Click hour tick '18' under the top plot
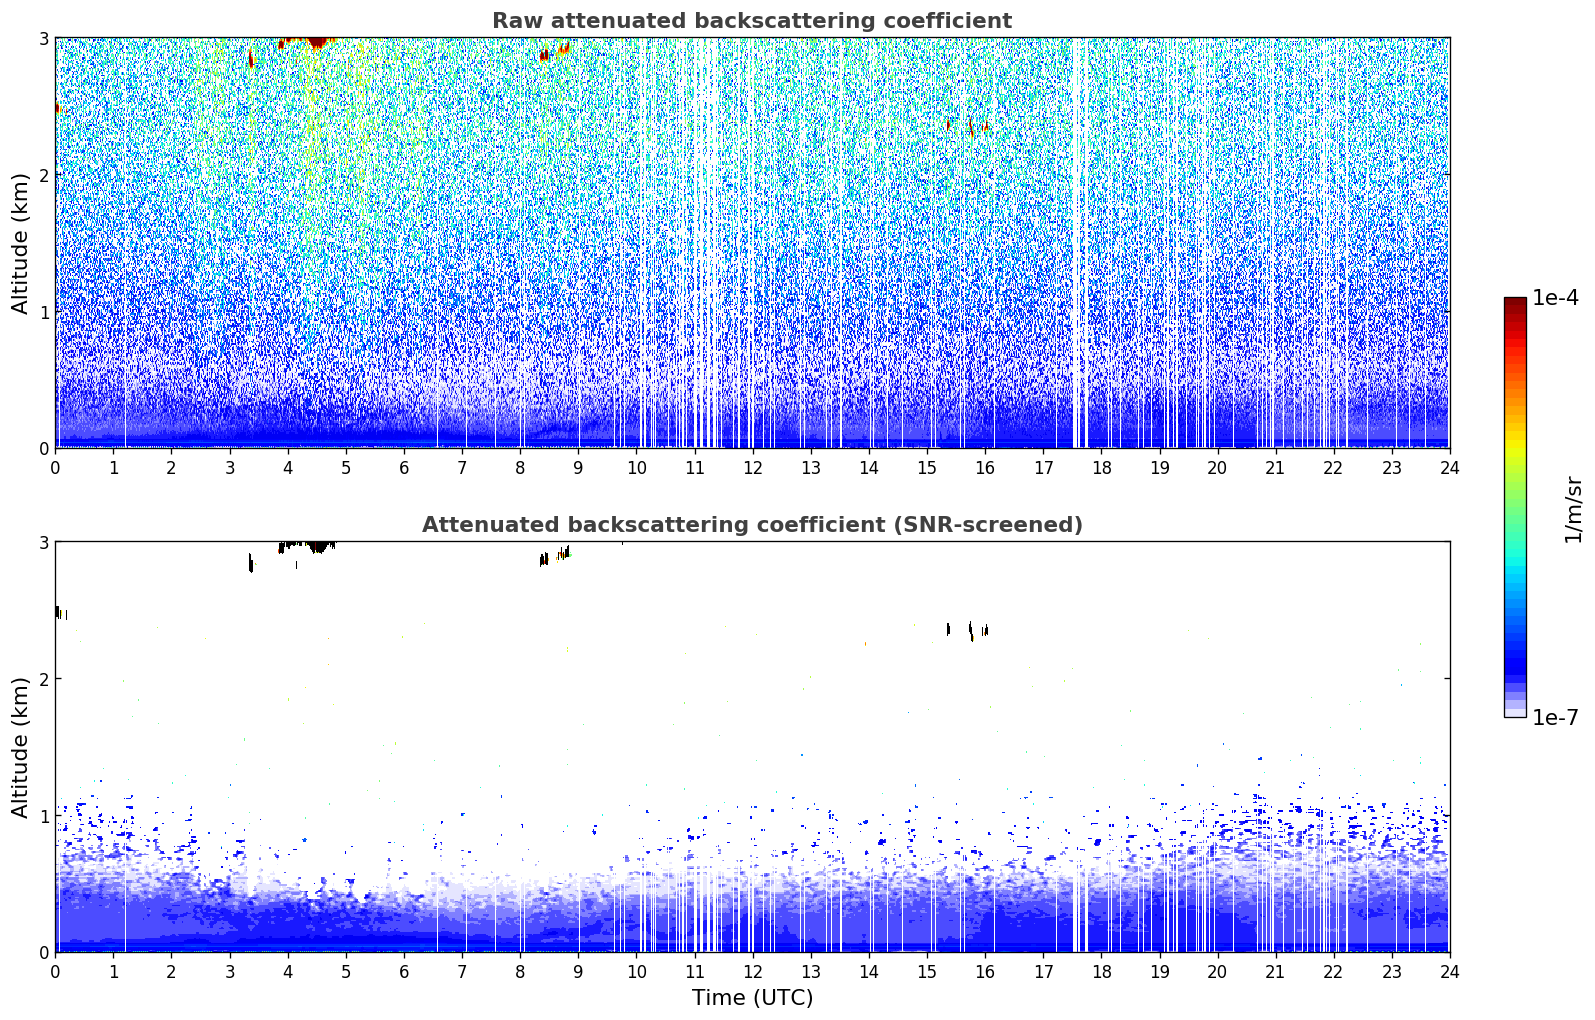Image resolution: width=1595 pixels, height=1020 pixels. coord(1101,467)
